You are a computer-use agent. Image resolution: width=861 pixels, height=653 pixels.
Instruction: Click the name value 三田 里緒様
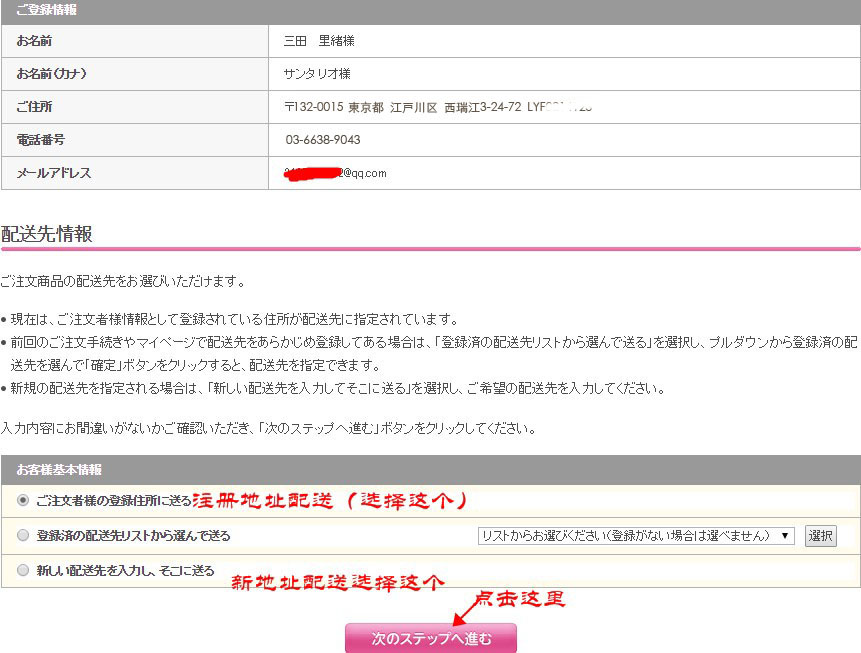(x=319, y=41)
